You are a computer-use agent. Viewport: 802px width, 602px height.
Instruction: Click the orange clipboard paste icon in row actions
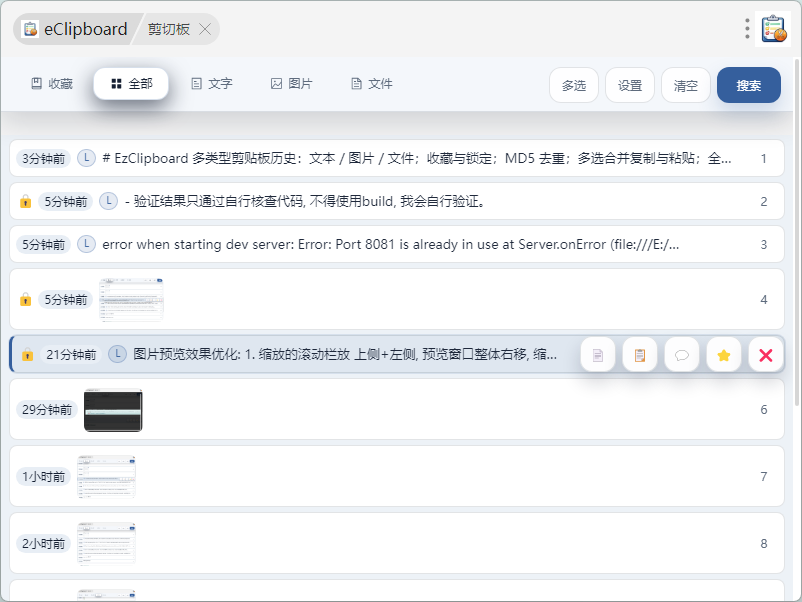tap(640, 355)
